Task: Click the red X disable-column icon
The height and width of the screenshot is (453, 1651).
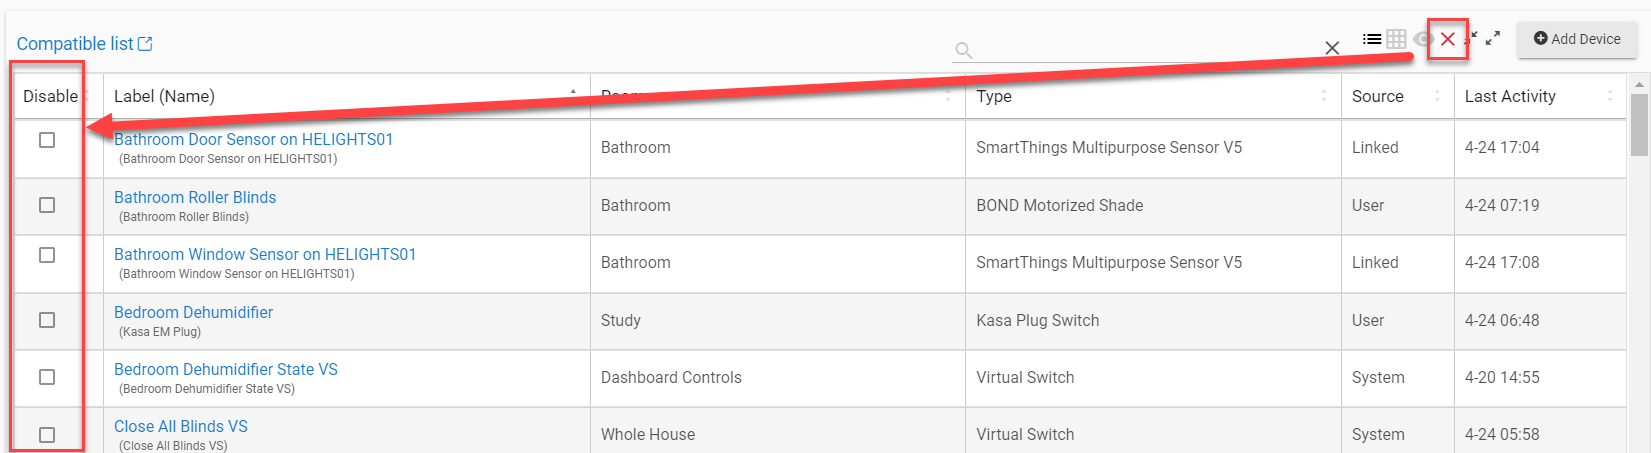Action: [x=1448, y=39]
